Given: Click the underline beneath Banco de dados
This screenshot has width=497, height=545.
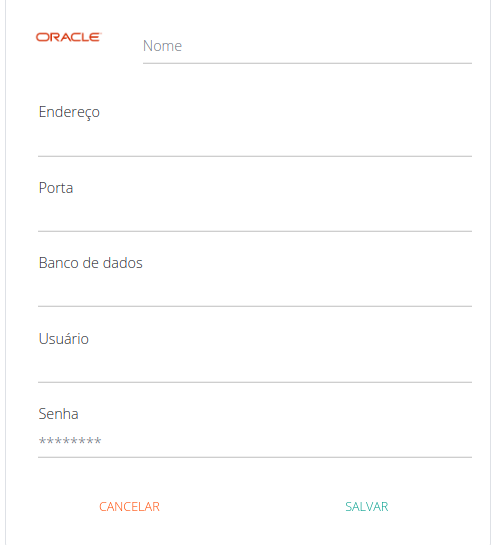Looking at the screenshot, I should click(255, 306).
